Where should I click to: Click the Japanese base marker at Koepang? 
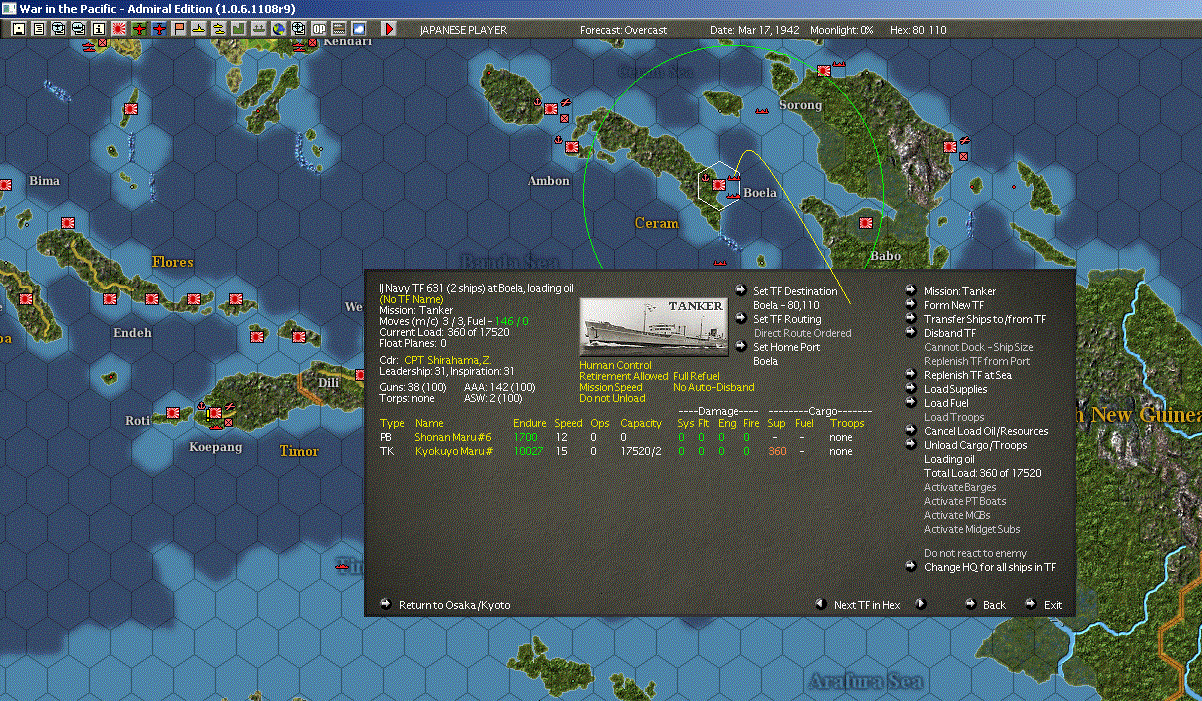coord(214,412)
